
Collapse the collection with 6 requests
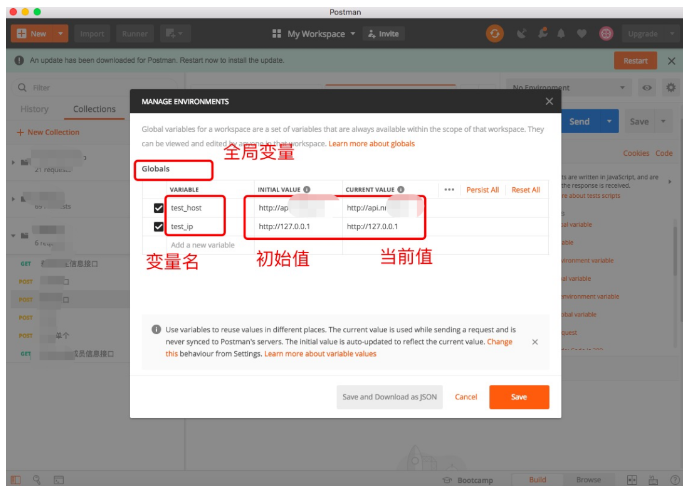click(13, 235)
